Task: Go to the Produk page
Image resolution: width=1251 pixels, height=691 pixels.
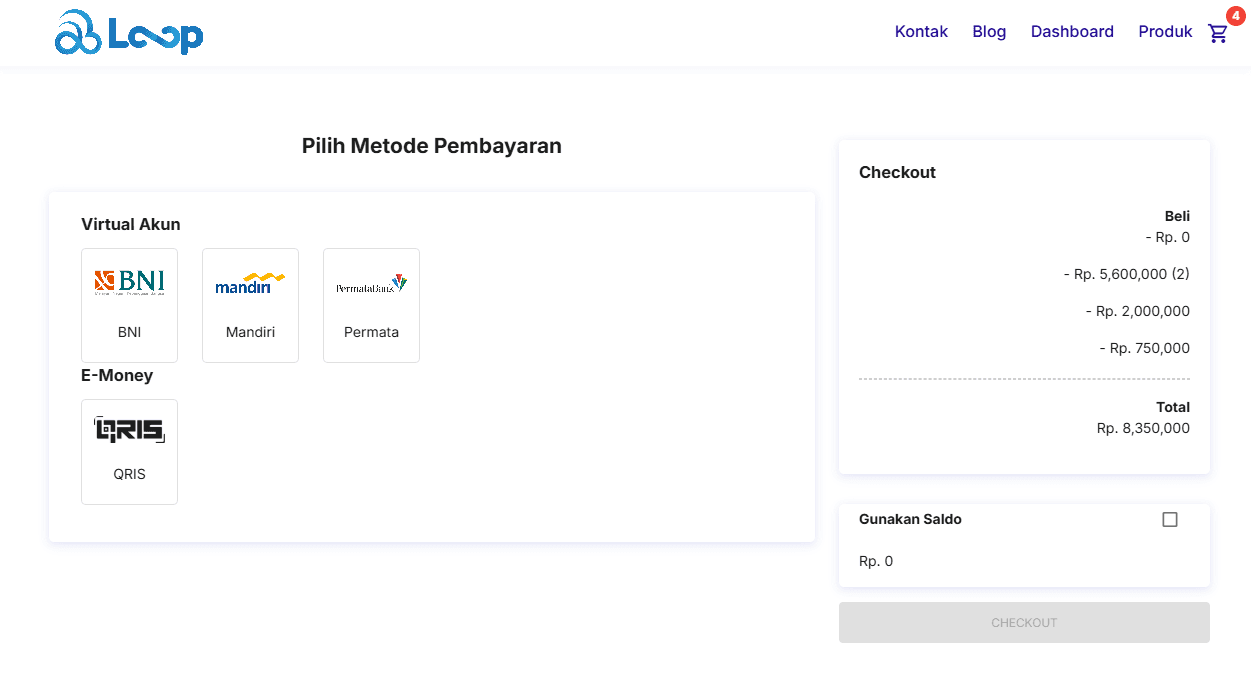Action: [x=1165, y=31]
